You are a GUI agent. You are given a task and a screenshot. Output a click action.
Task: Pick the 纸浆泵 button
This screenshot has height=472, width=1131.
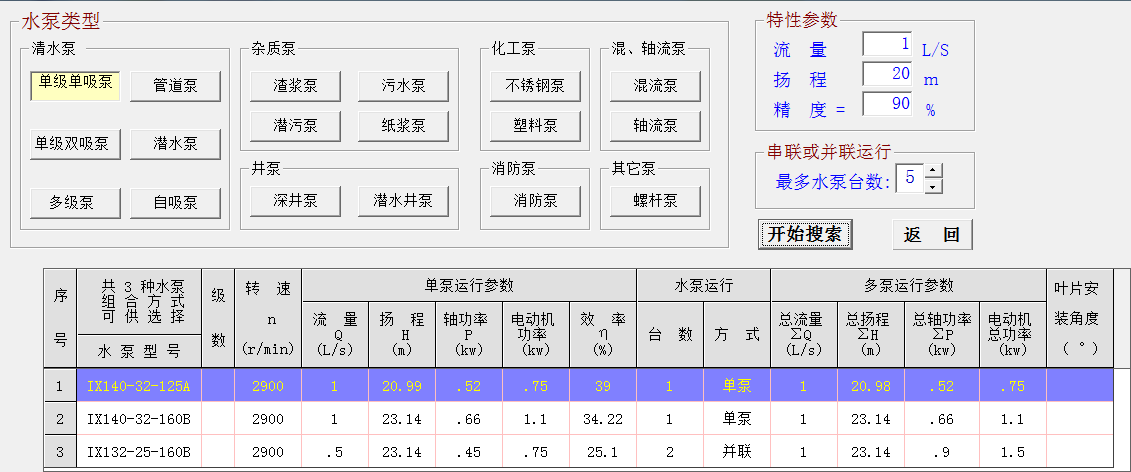pos(403,126)
